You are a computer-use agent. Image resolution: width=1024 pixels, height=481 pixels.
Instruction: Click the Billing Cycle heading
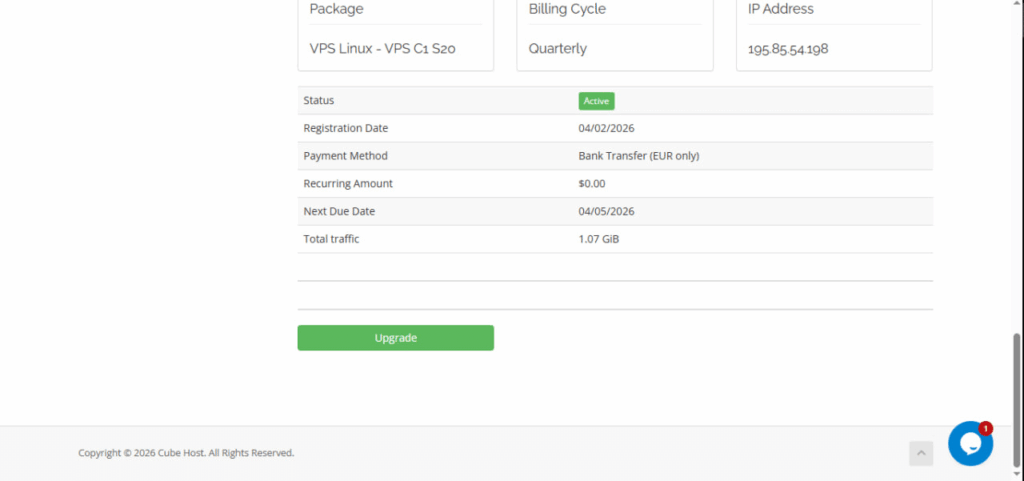click(x=567, y=9)
